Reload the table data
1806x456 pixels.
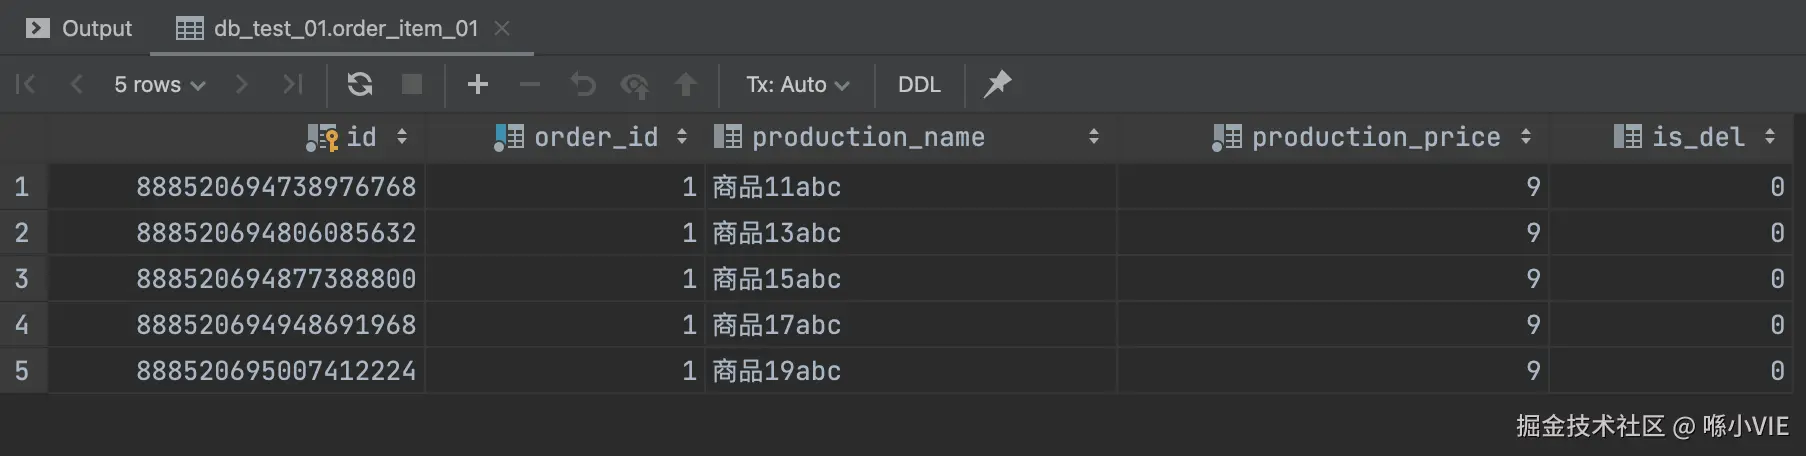(360, 84)
